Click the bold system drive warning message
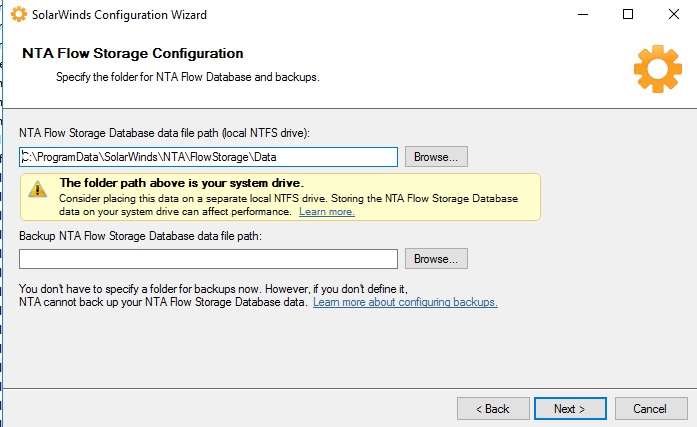This screenshot has width=697, height=427. coord(181,183)
